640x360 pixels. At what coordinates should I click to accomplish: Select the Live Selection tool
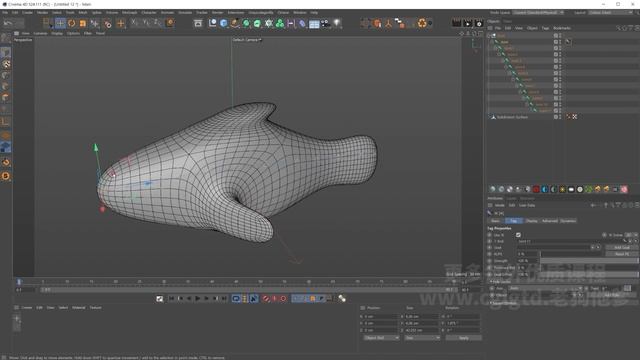[x=47, y=23]
